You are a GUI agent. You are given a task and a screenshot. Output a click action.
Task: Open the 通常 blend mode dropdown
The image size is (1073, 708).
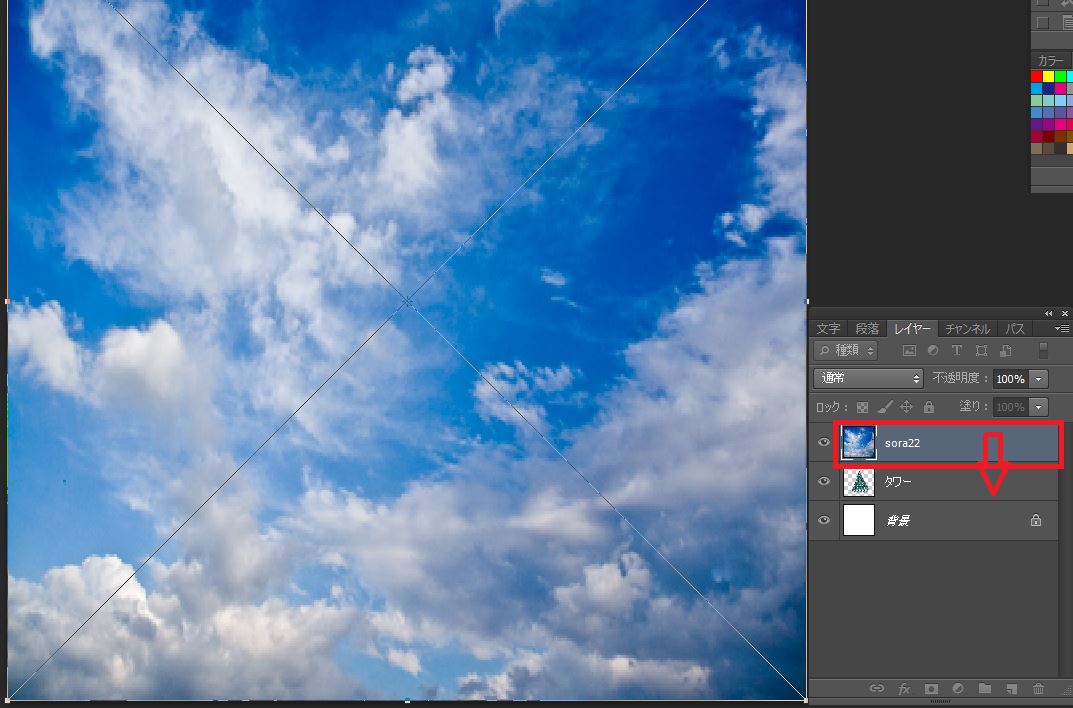pyautogui.click(x=869, y=379)
